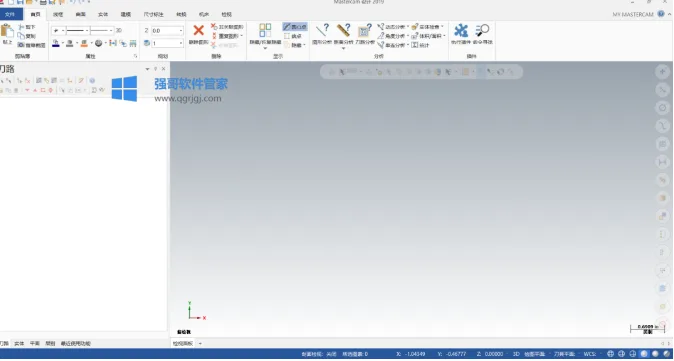Screen dimensions: 674x361
Task: Click the solid color swatch between blue and orange
Action: pos(70,43)
